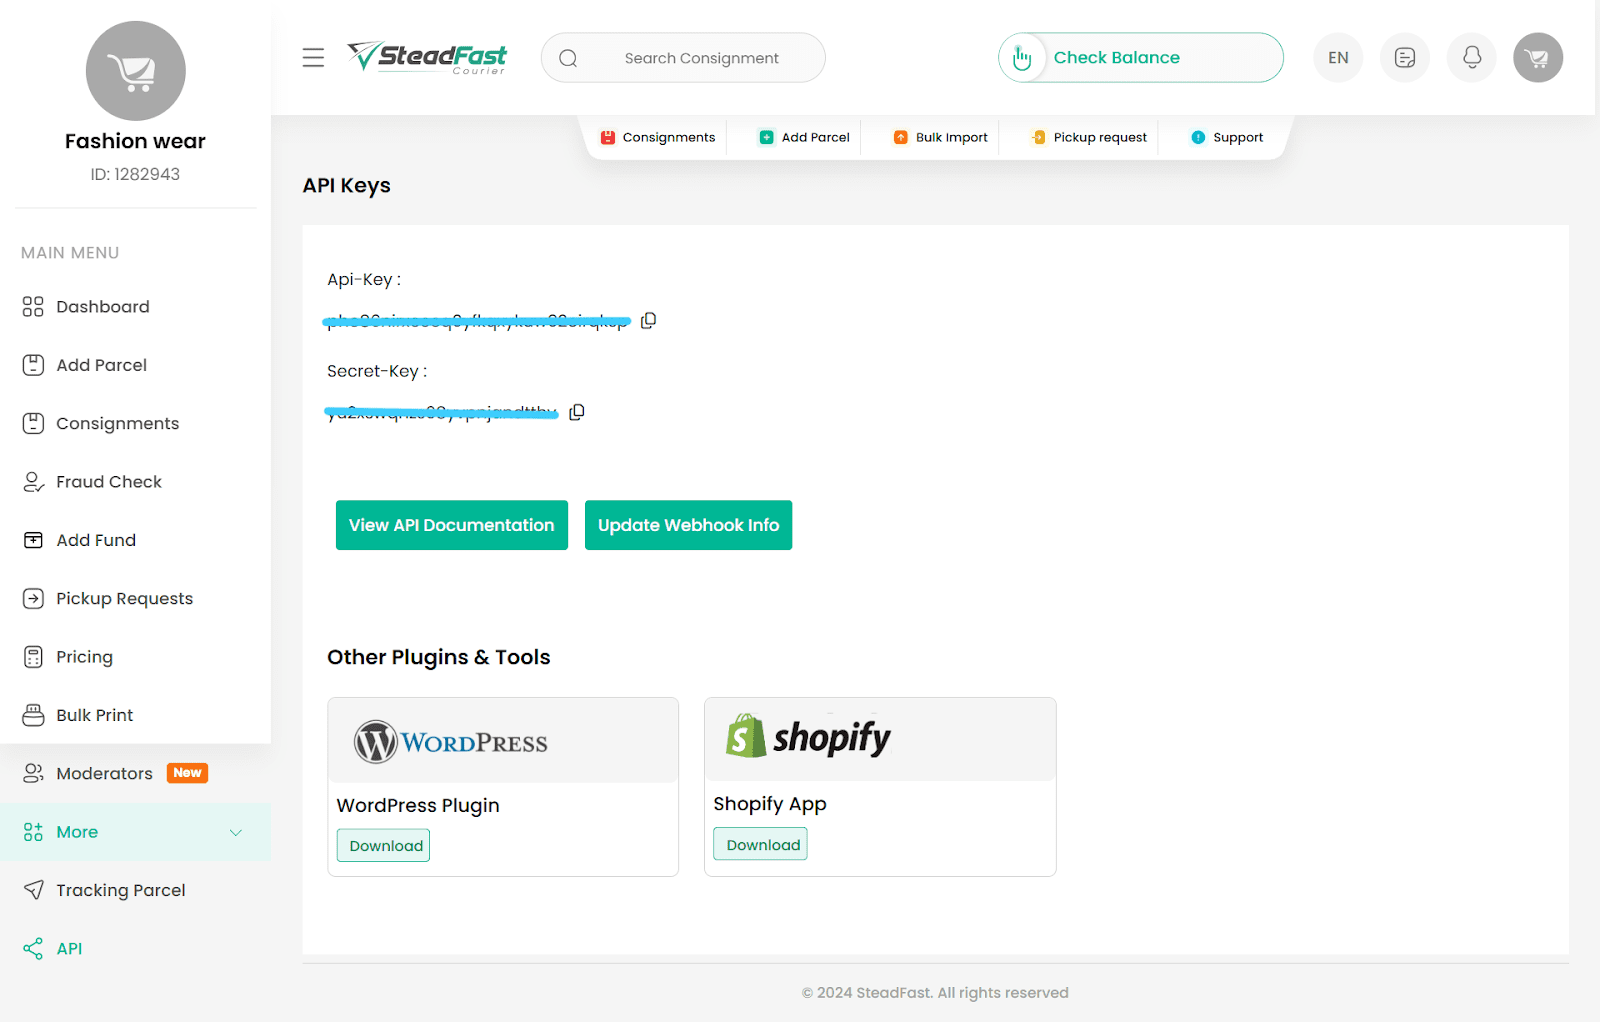Click the SteadFast Courier logo
Image resolution: width=1600 pixels, height=1022 pixels.
coord(427,58)
